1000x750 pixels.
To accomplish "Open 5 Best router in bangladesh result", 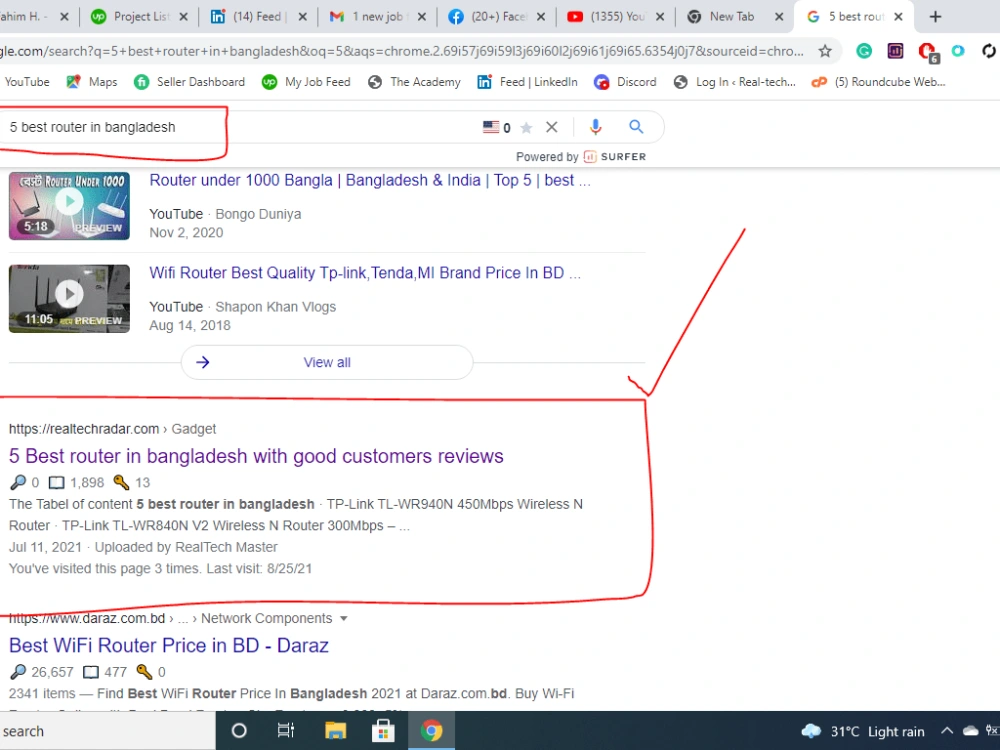I will 256,456.
